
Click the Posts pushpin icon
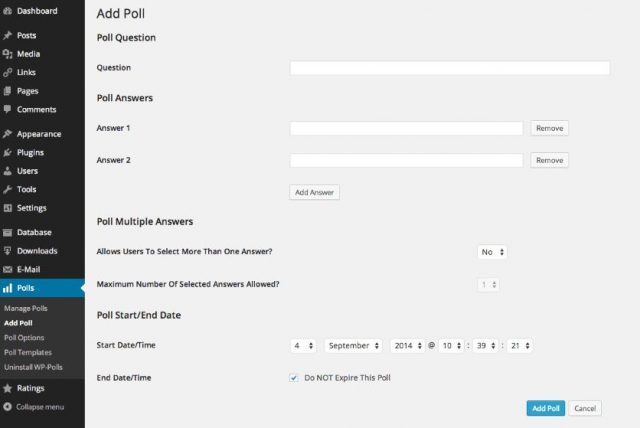pyautogui.click(x=7, y=35)
